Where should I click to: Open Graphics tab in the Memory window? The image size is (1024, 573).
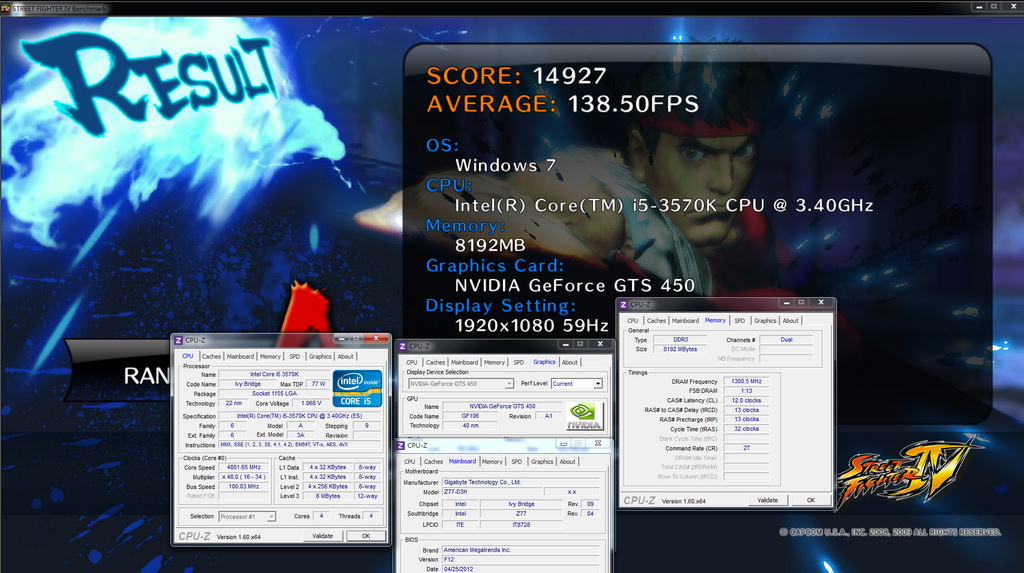[x=765, y=321]
